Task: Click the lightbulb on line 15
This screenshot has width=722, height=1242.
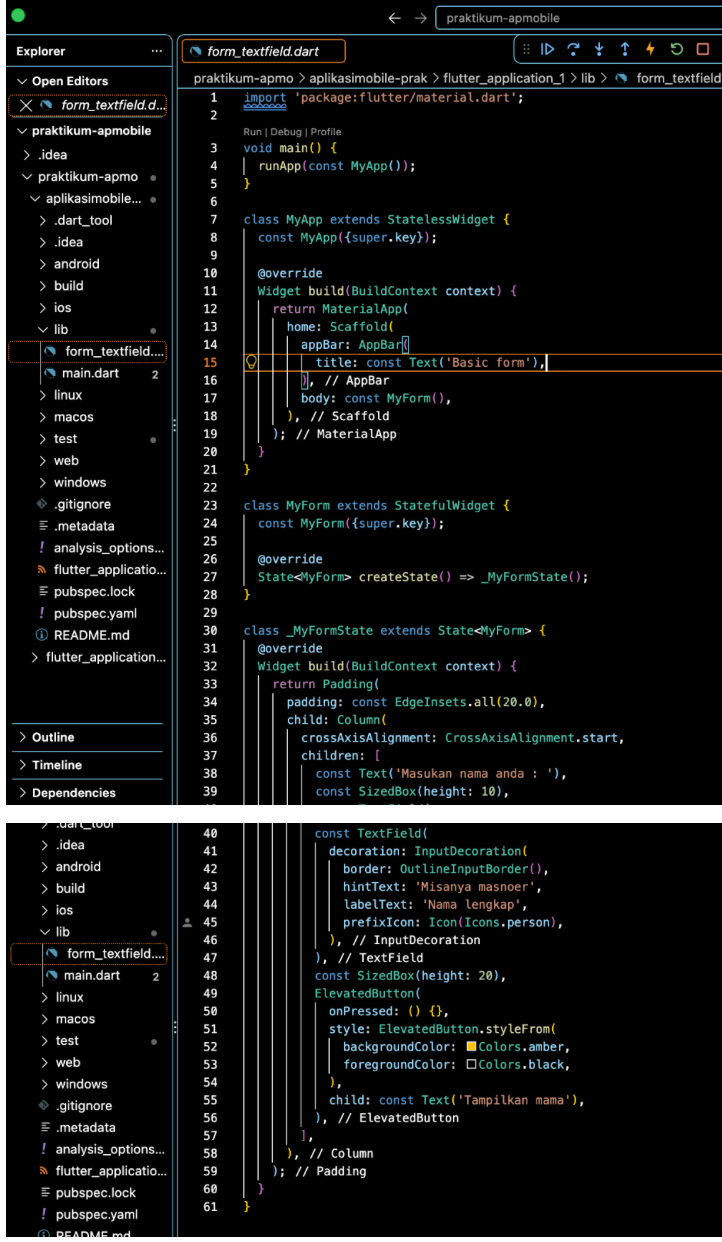Action: click(252, 363)
